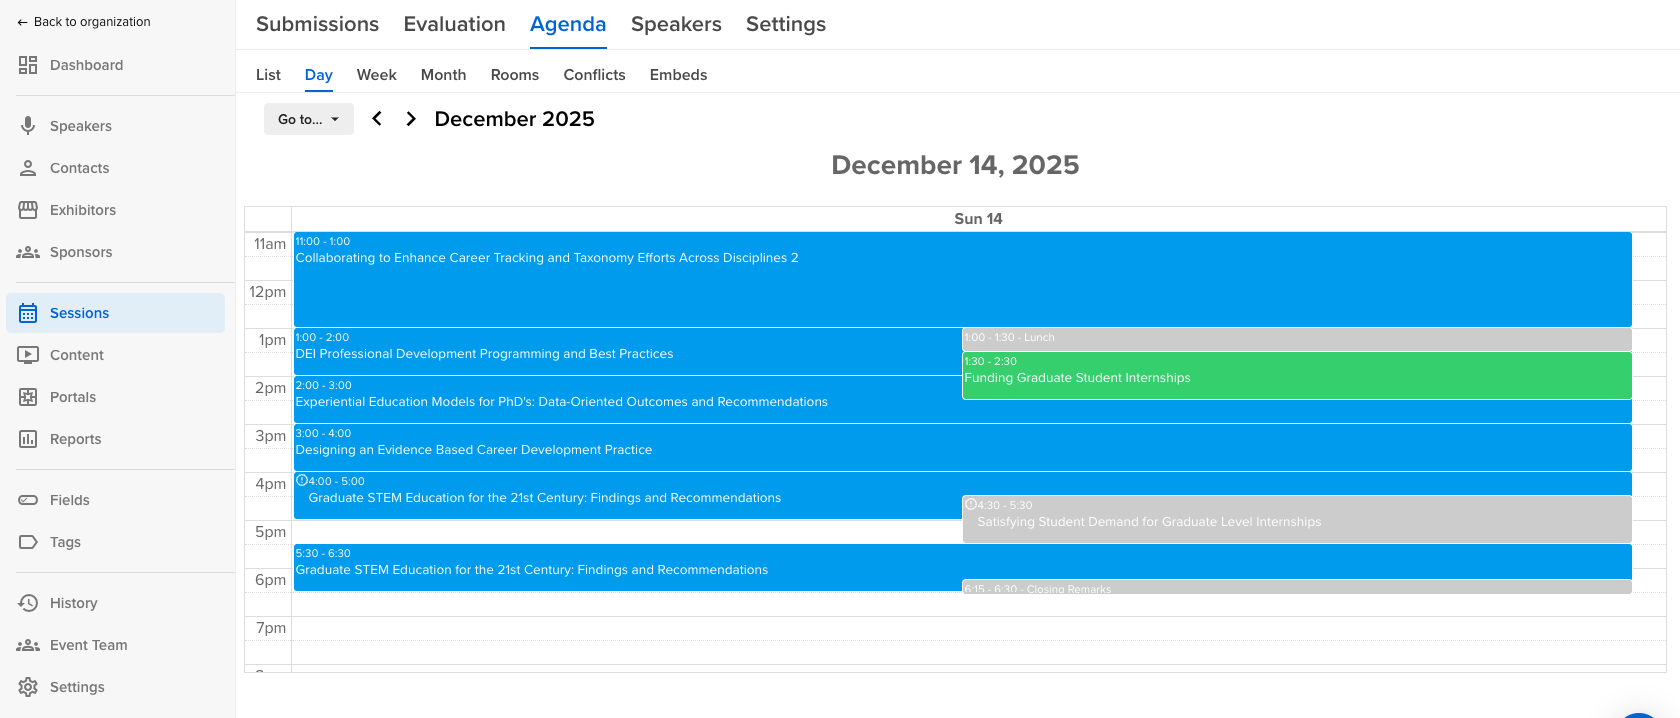Click the sidebar Settings gear icon
The image size is (1680, 718).
[28, 687]
